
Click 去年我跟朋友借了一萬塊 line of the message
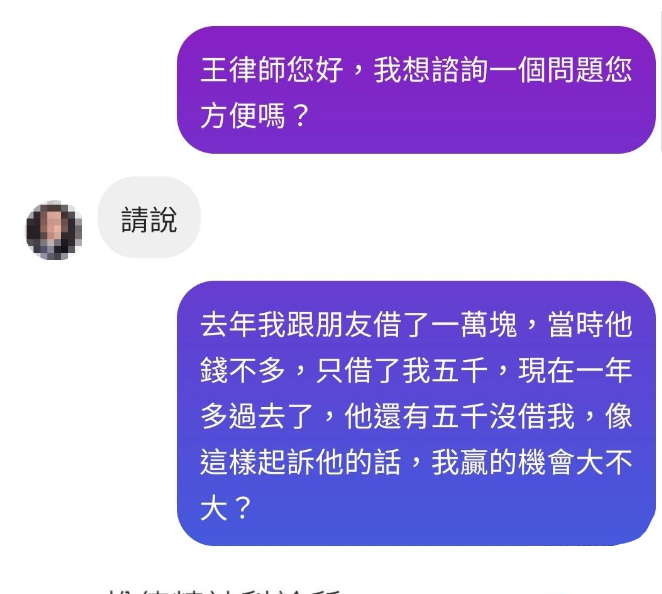click(359, 324)
